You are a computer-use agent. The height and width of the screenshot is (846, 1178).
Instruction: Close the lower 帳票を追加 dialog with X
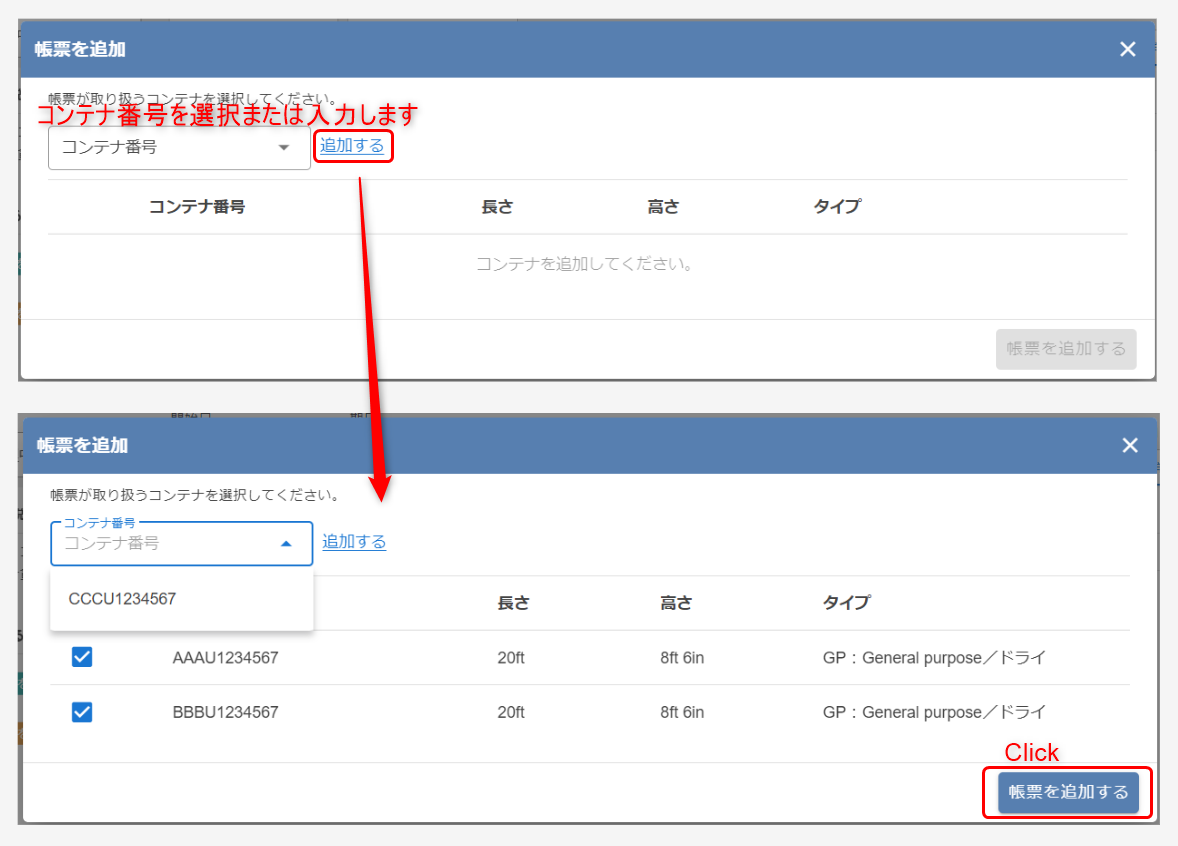click(1129, 445)
